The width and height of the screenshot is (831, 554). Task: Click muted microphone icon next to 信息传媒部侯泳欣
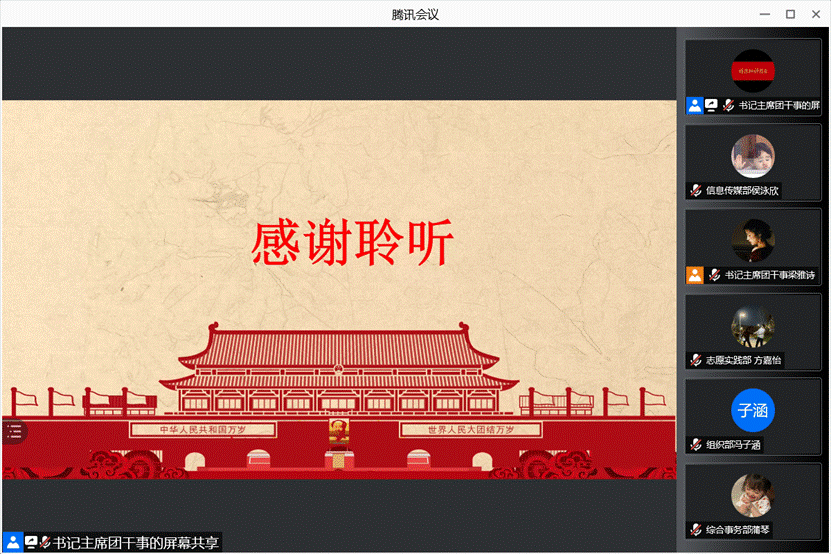[696, 190]
